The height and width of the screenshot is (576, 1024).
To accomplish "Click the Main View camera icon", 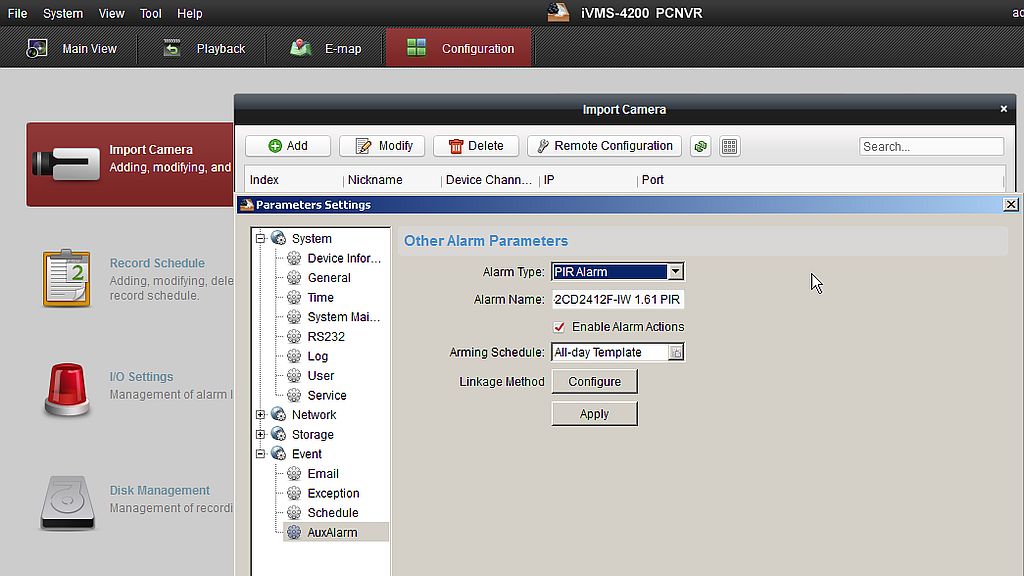I will click(37, 48).
